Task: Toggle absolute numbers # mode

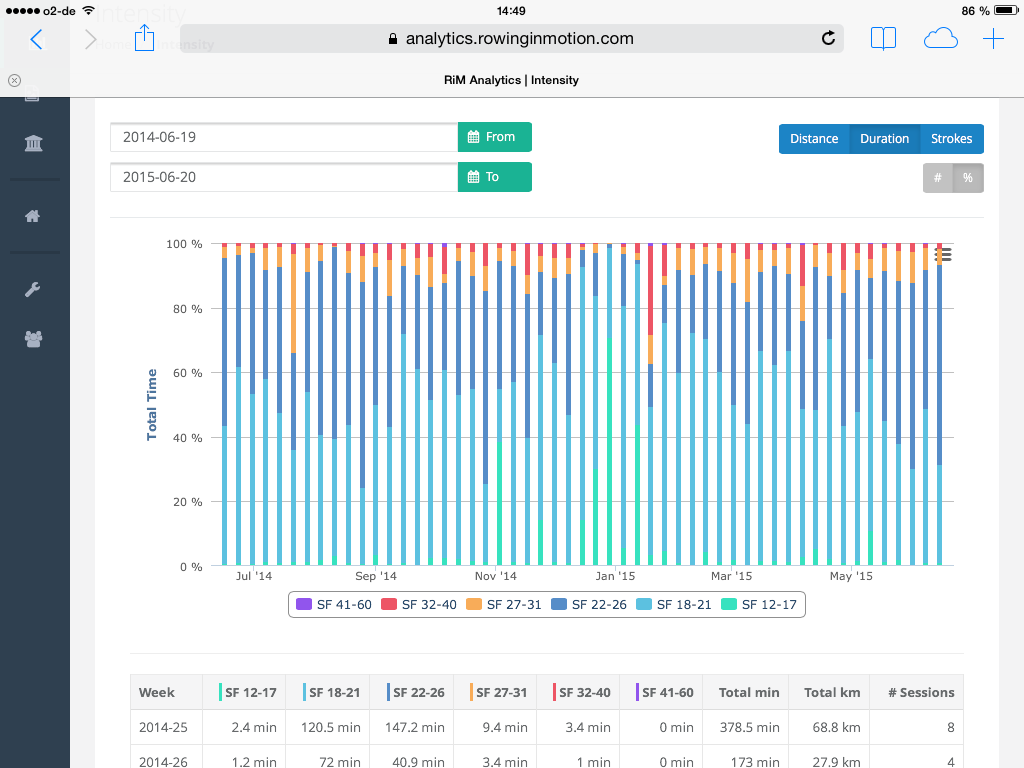Action: click(x=938, y=178)
